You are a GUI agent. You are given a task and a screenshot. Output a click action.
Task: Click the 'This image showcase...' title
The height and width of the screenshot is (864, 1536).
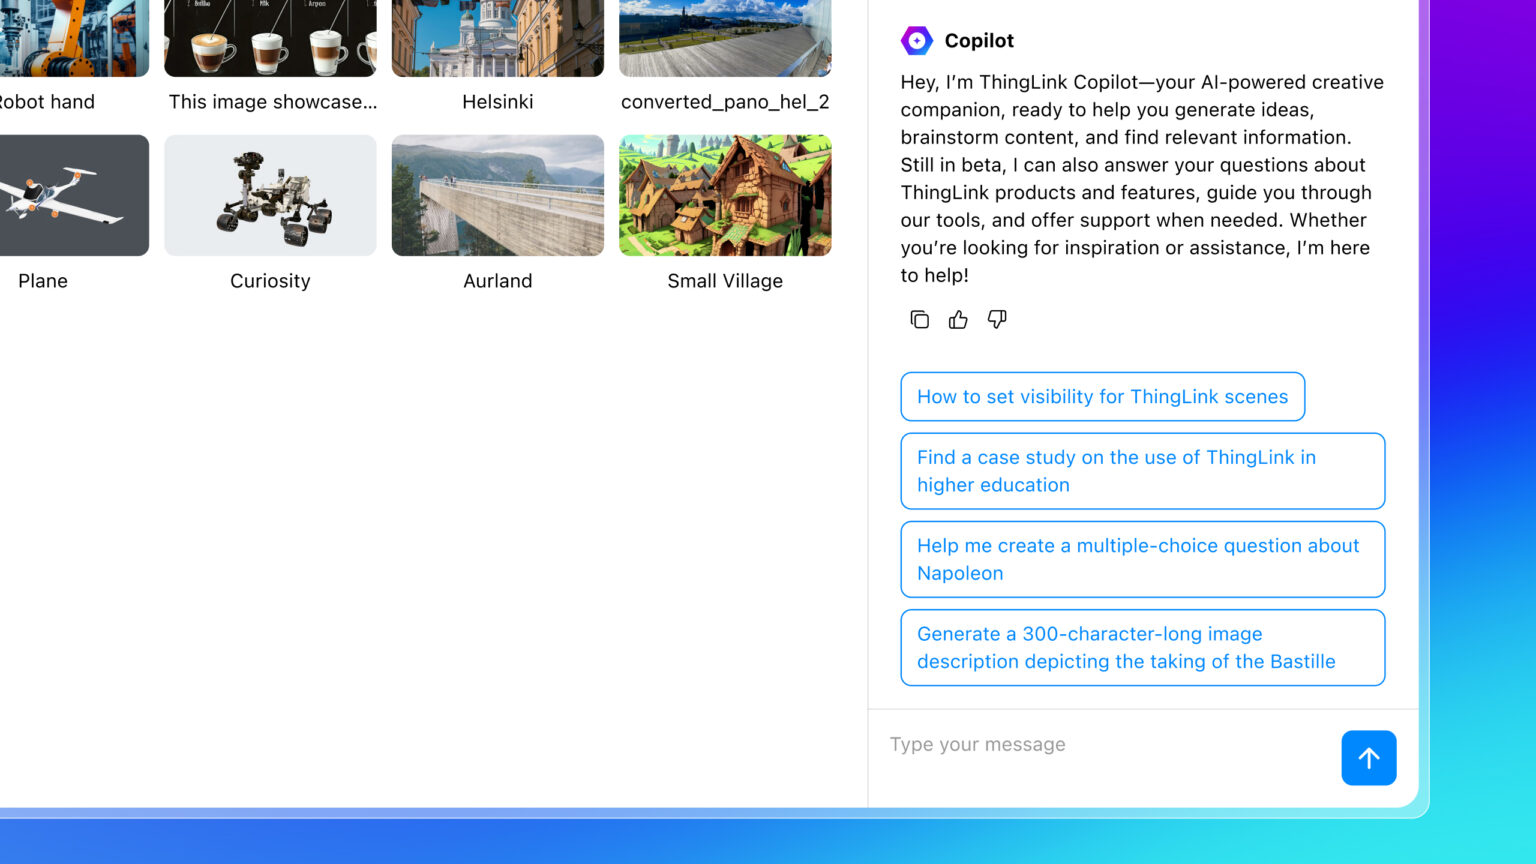click(x=272, y=101)
